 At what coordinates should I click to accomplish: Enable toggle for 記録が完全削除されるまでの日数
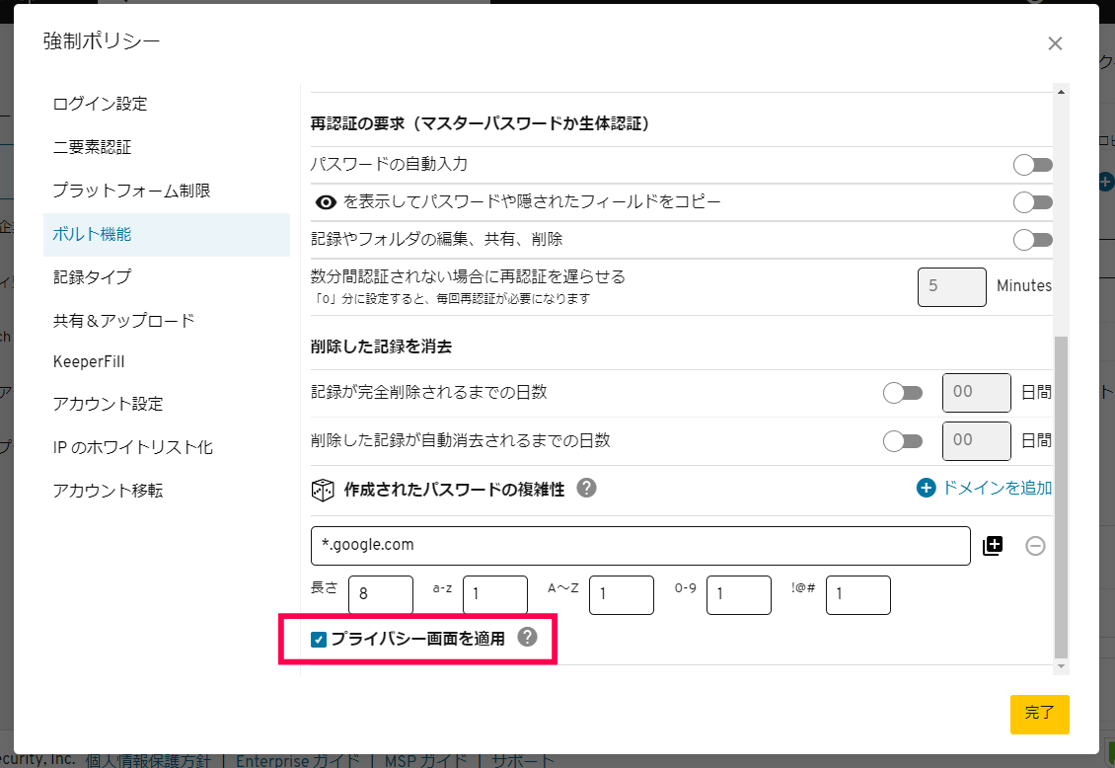point(903,393)
